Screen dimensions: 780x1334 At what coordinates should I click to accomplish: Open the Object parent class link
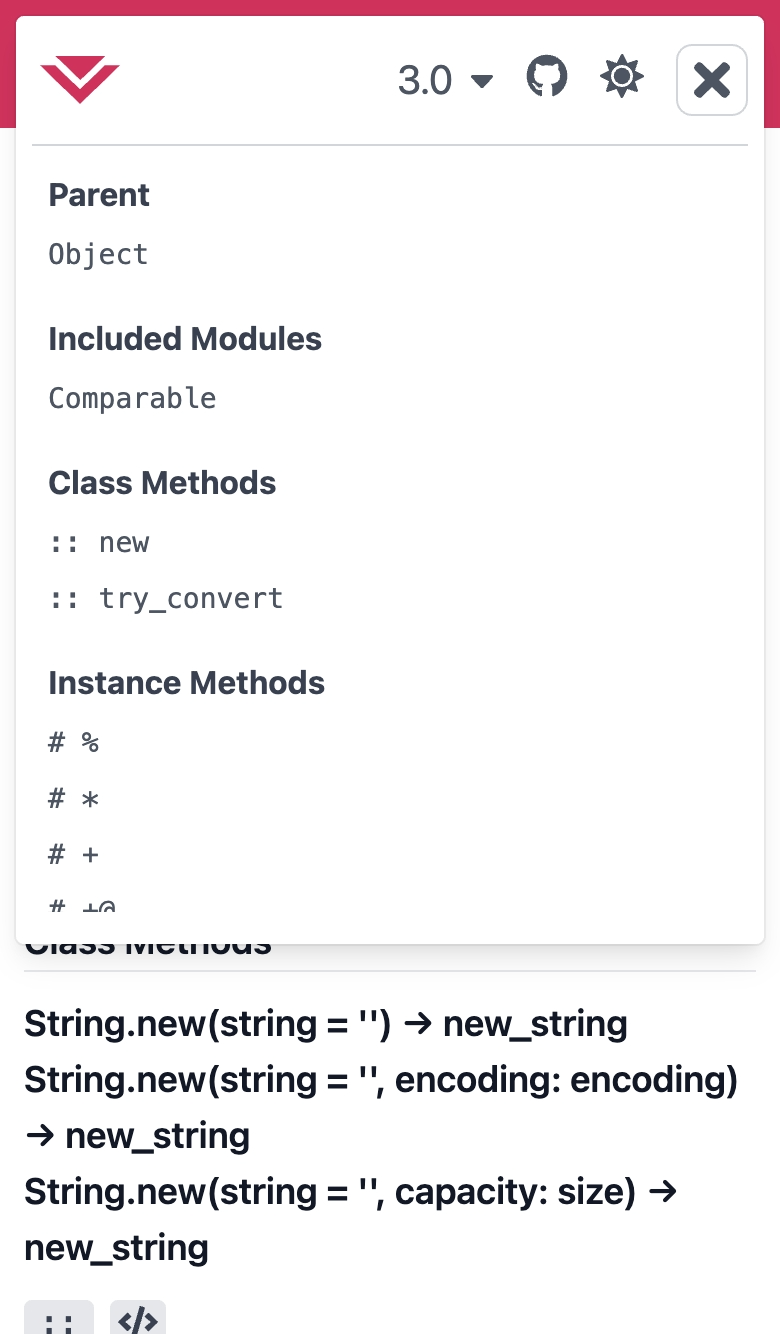tap(98, 254)
